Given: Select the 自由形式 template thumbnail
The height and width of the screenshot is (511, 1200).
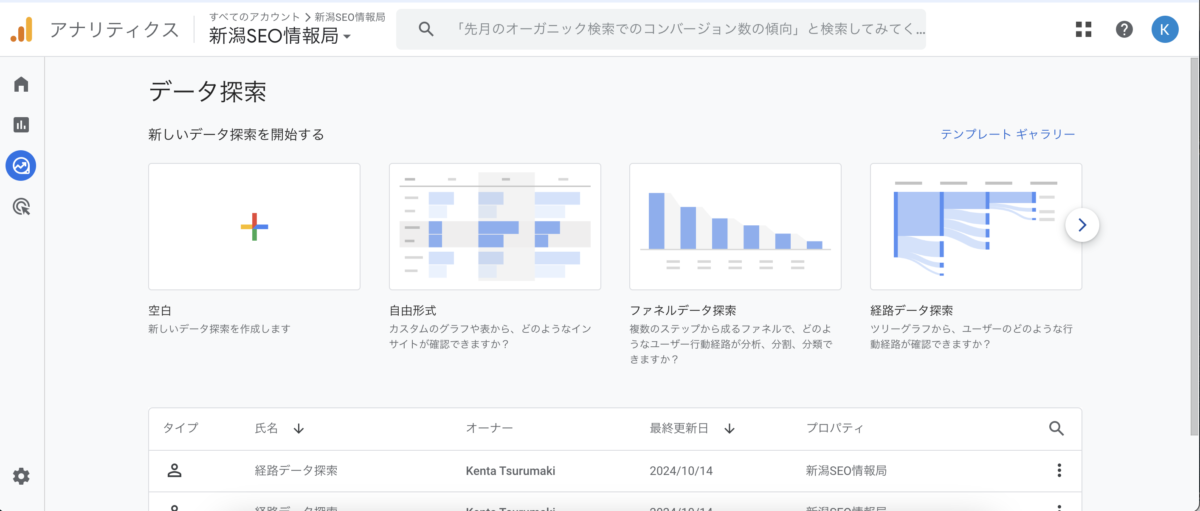Looking at the screenshot, I should tap(494, 226).
